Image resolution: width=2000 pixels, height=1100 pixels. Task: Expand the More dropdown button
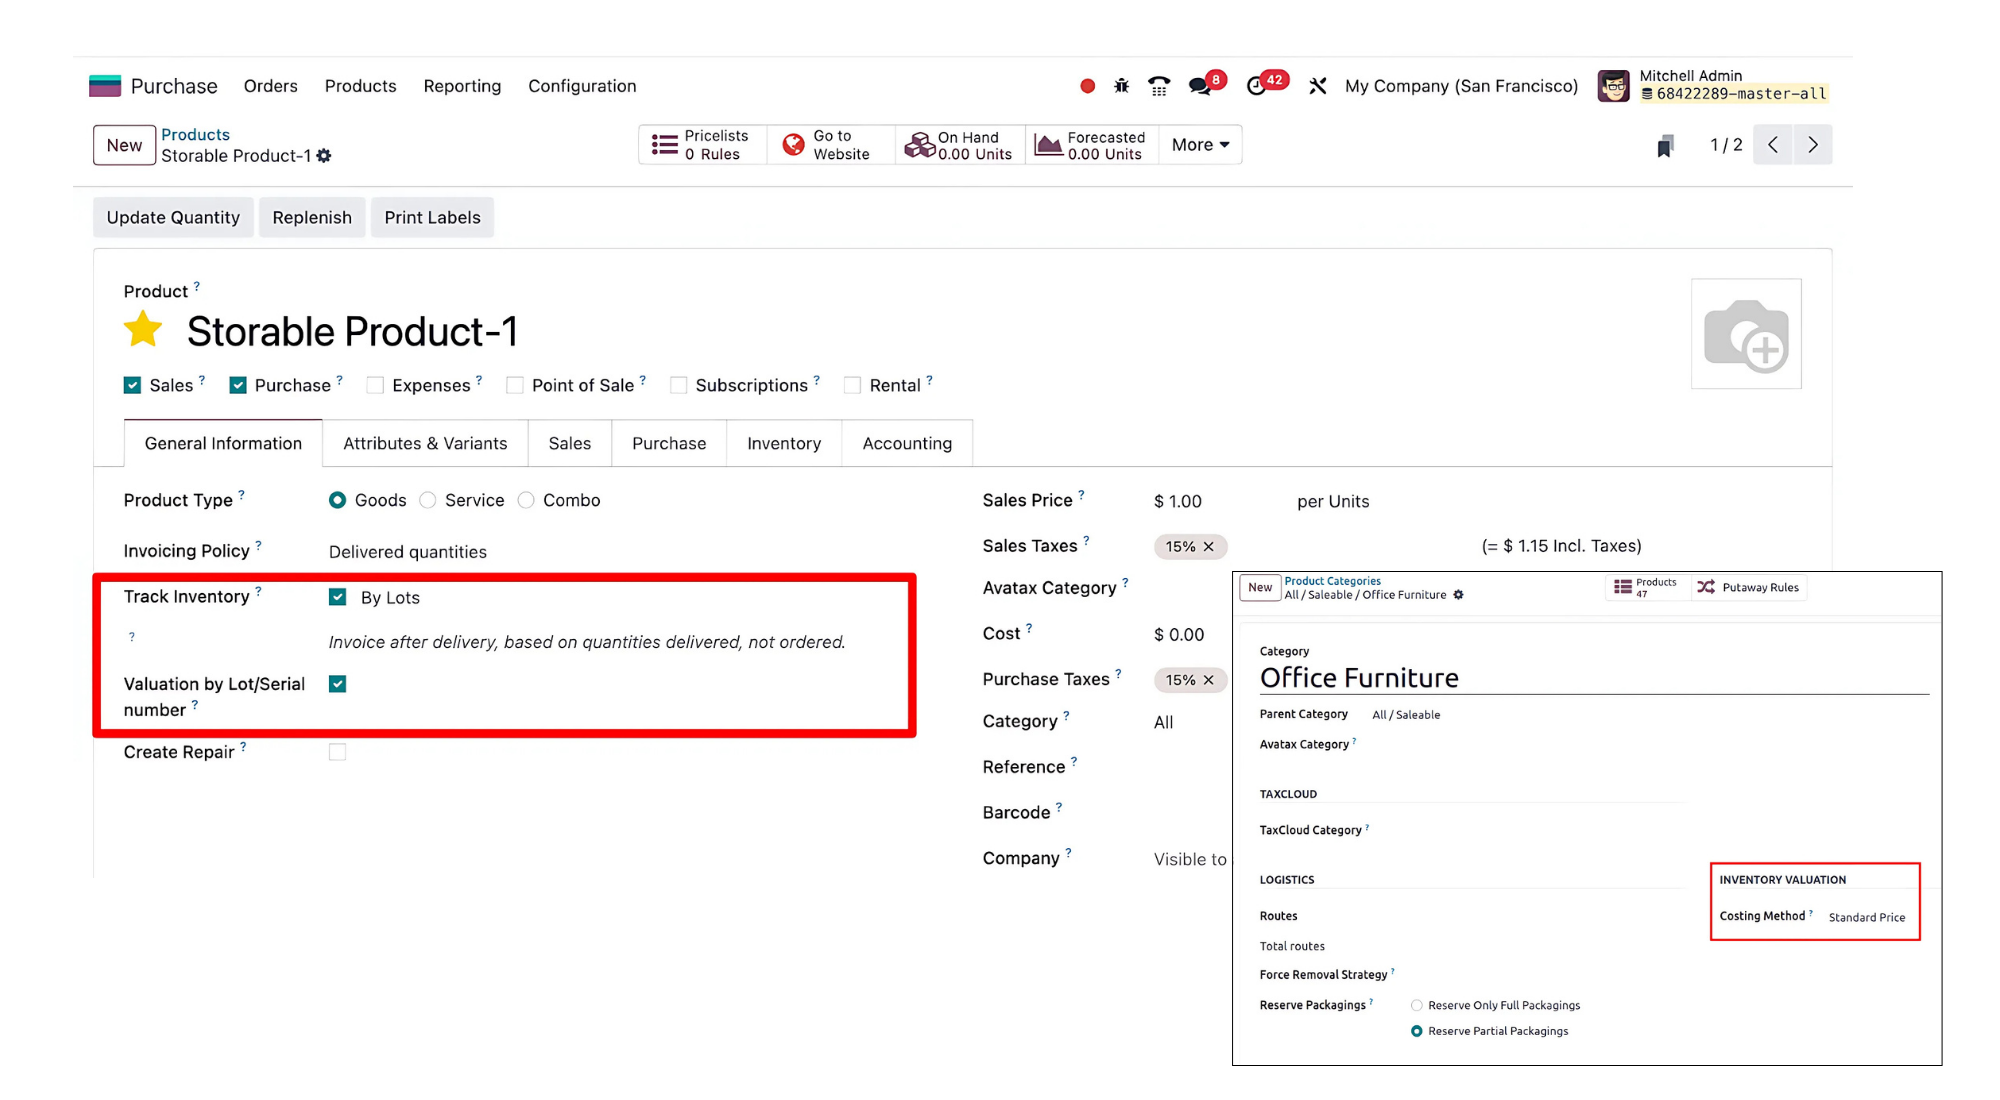point(1200,145)
